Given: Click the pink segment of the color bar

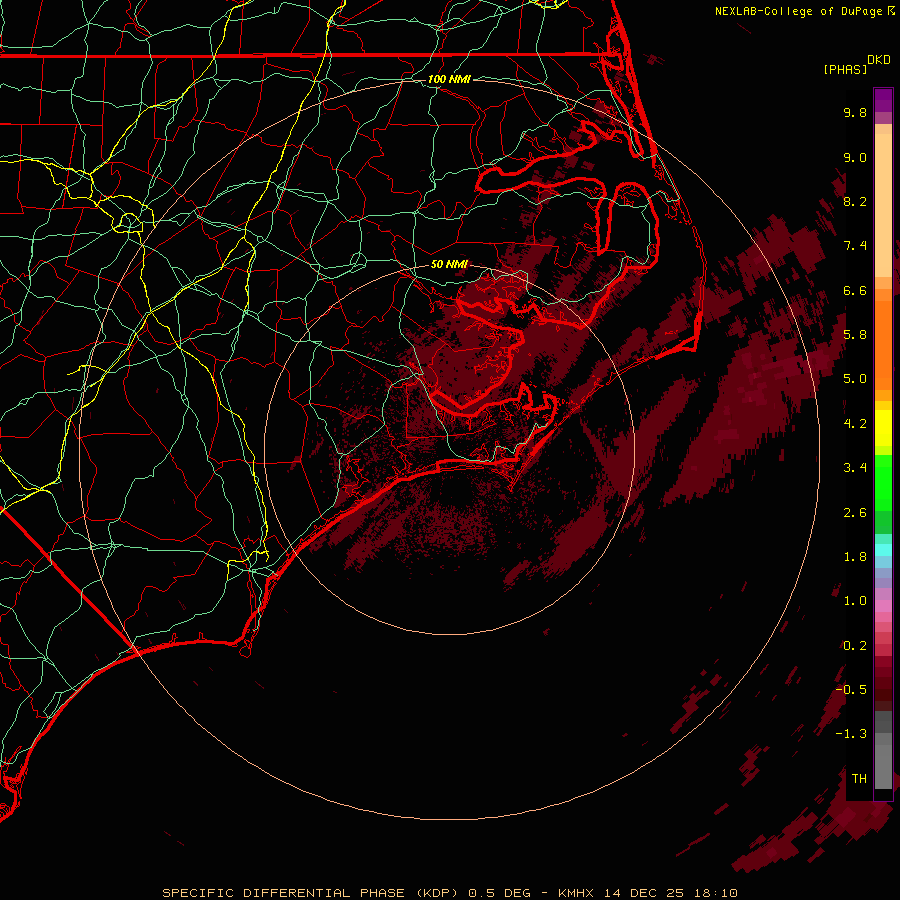Looking at the screenshot, I should [883, 606].
